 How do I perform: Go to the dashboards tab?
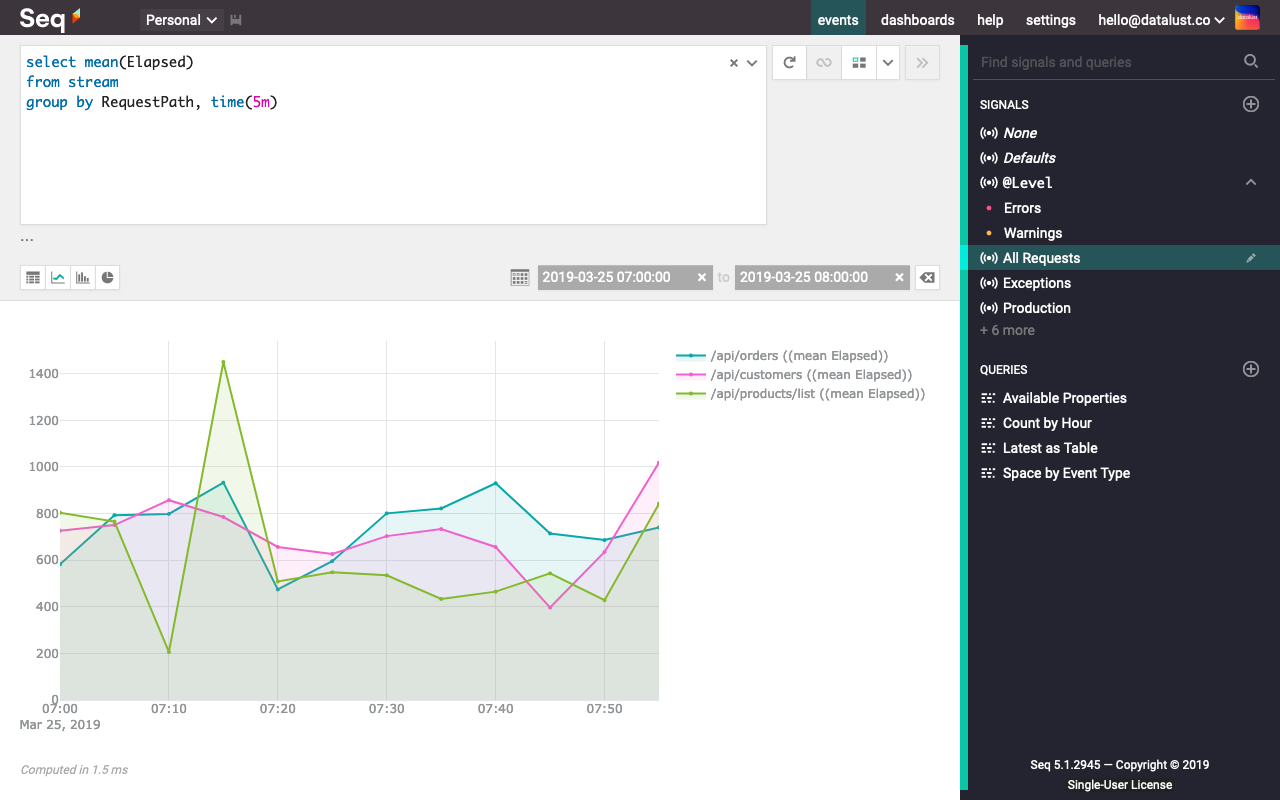click(917, 20)
